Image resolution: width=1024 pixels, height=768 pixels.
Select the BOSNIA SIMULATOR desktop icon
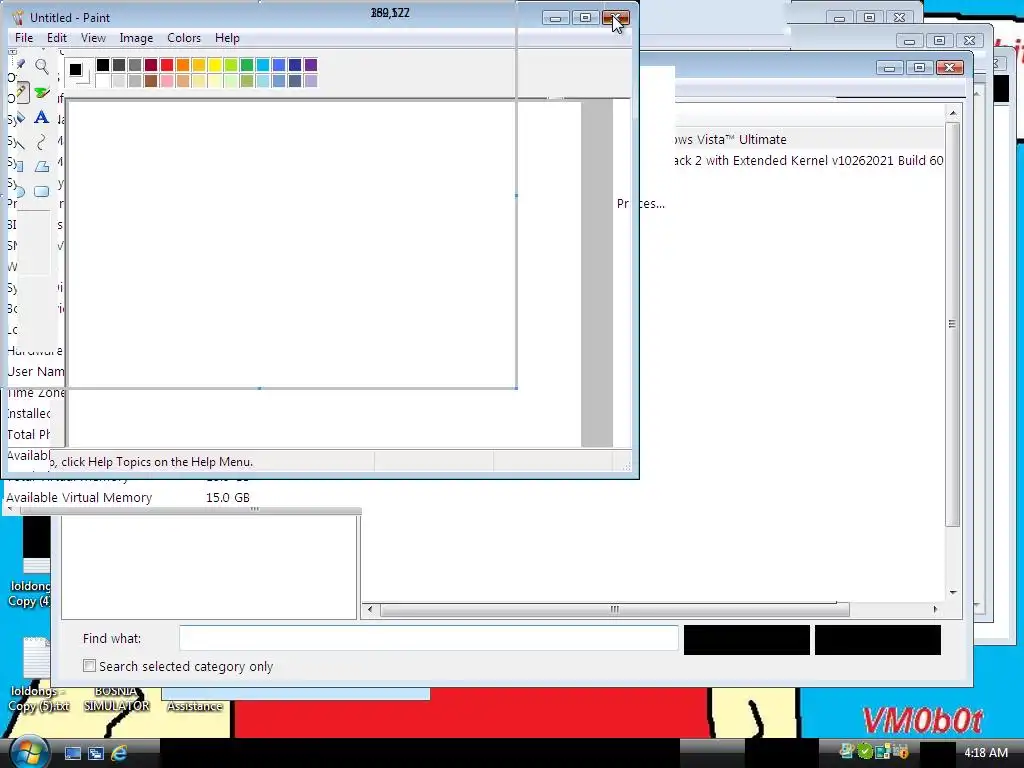[x=116, y=699]
